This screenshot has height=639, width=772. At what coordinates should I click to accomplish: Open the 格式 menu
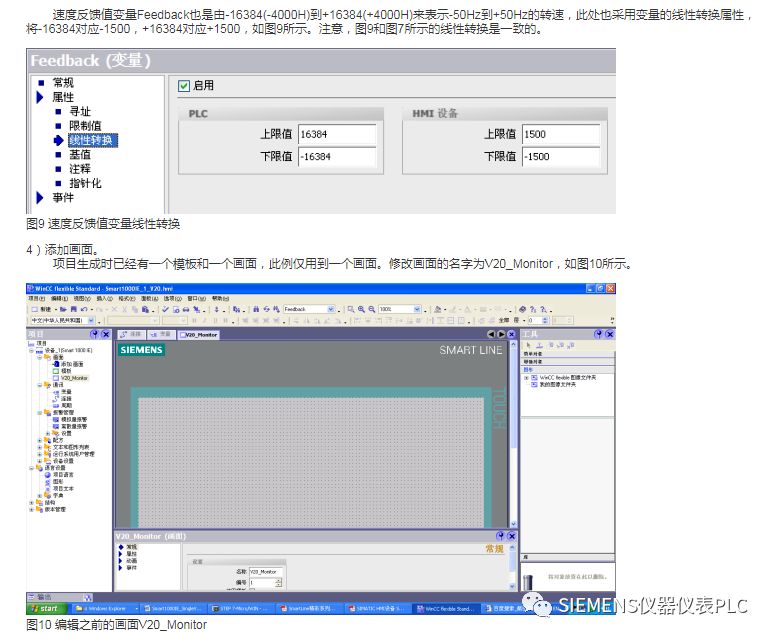[x=127, y=298]
